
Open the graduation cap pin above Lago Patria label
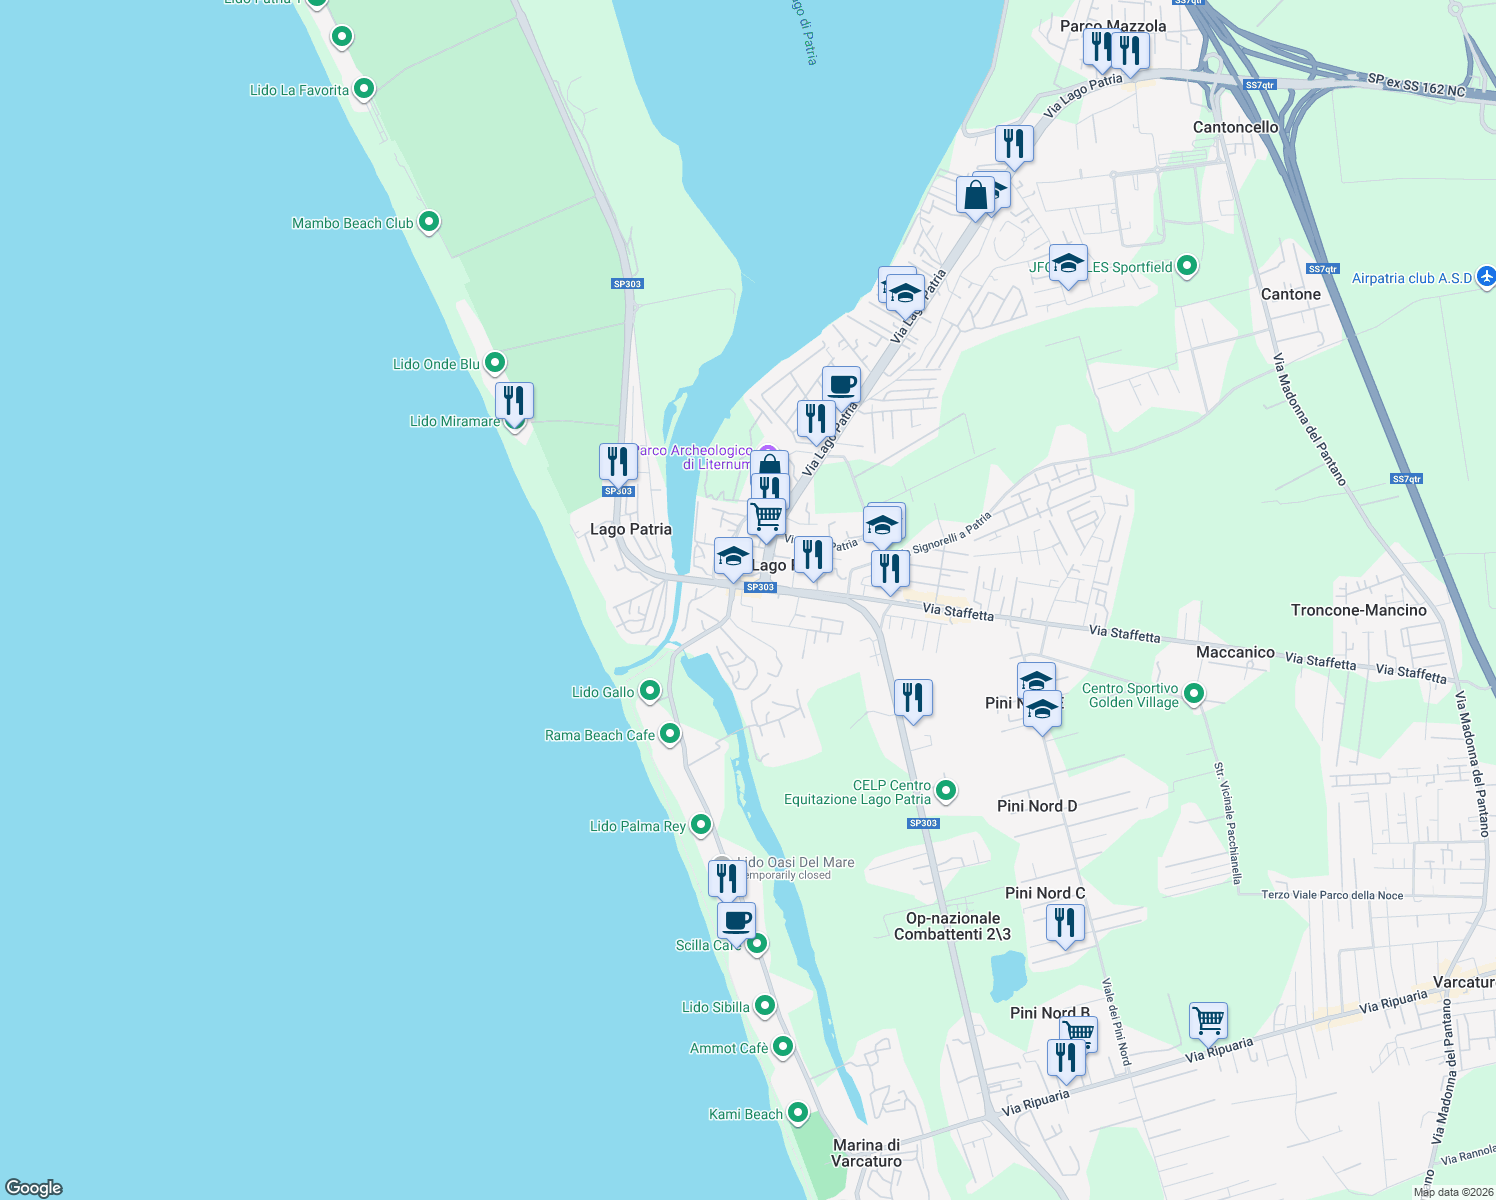click(733, 556)
